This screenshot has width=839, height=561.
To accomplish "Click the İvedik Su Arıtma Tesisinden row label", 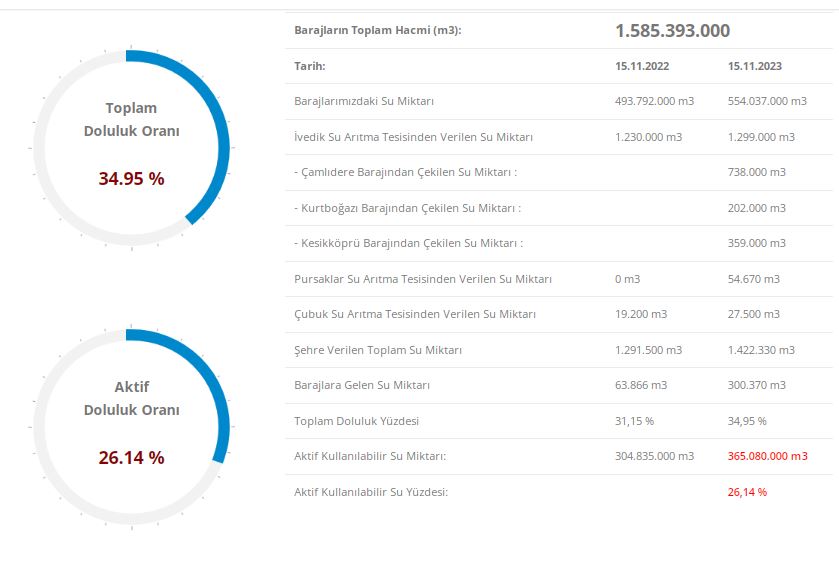I will pyautogui.click(x=413, y=137).
